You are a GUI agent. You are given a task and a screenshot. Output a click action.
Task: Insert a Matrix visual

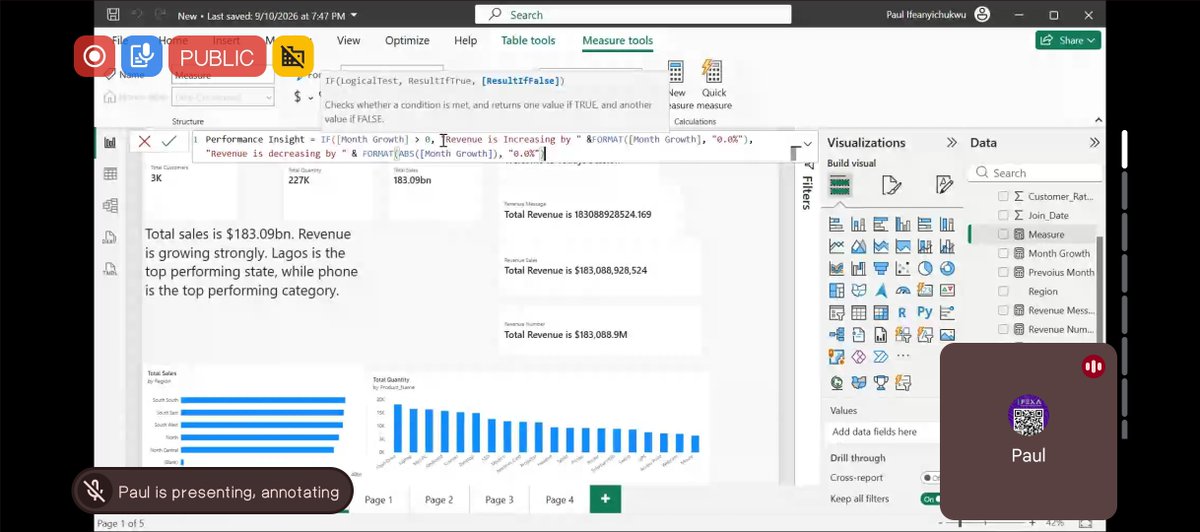879,311
